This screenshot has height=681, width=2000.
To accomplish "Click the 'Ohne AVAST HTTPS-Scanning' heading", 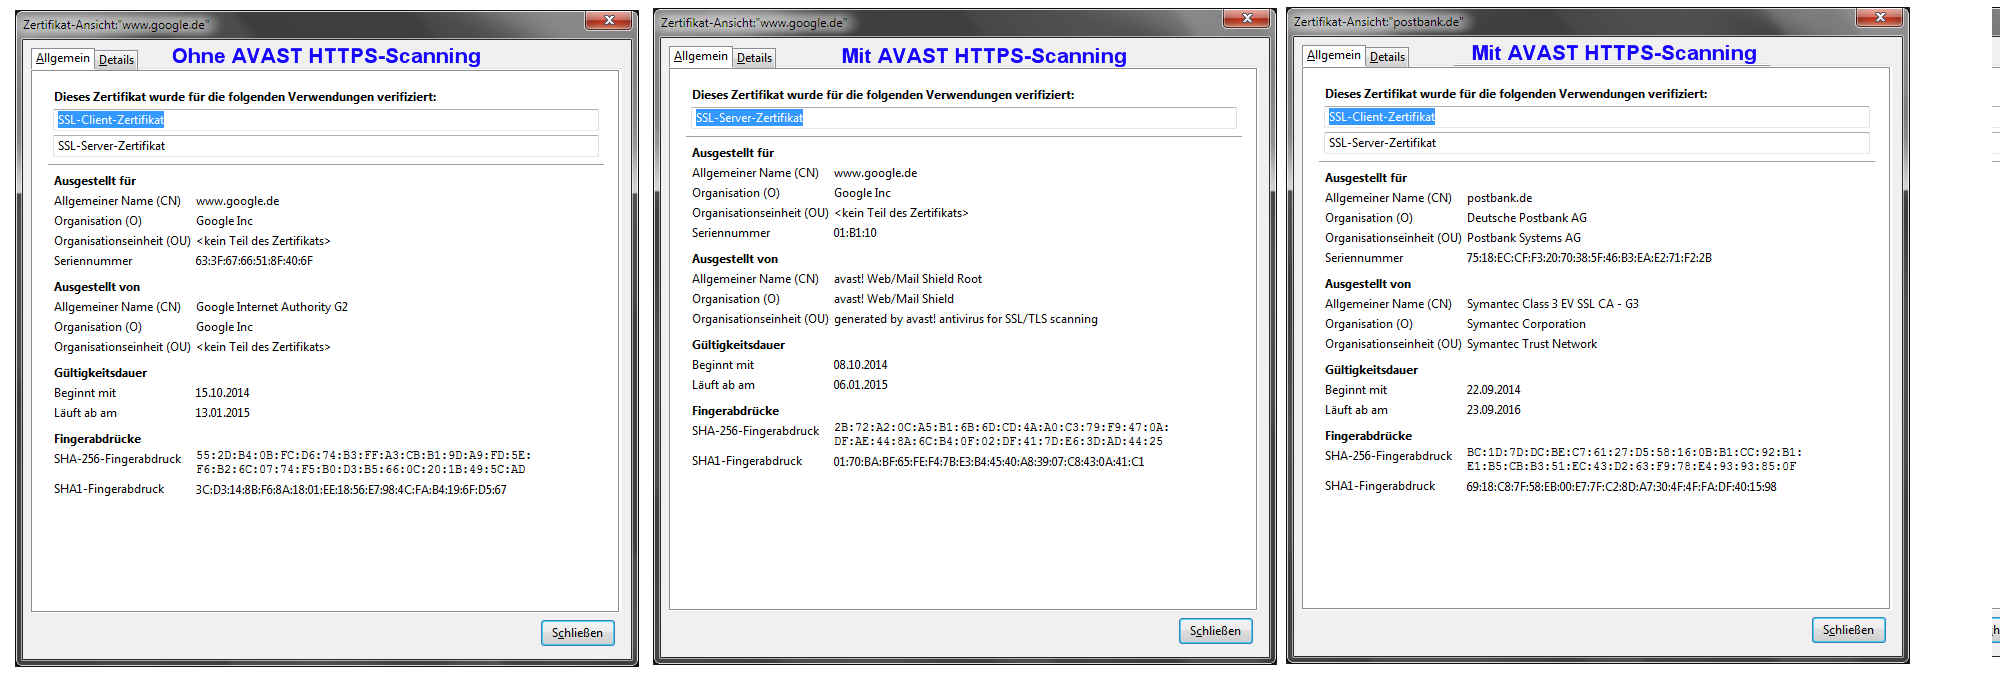I will coord(326,56).
